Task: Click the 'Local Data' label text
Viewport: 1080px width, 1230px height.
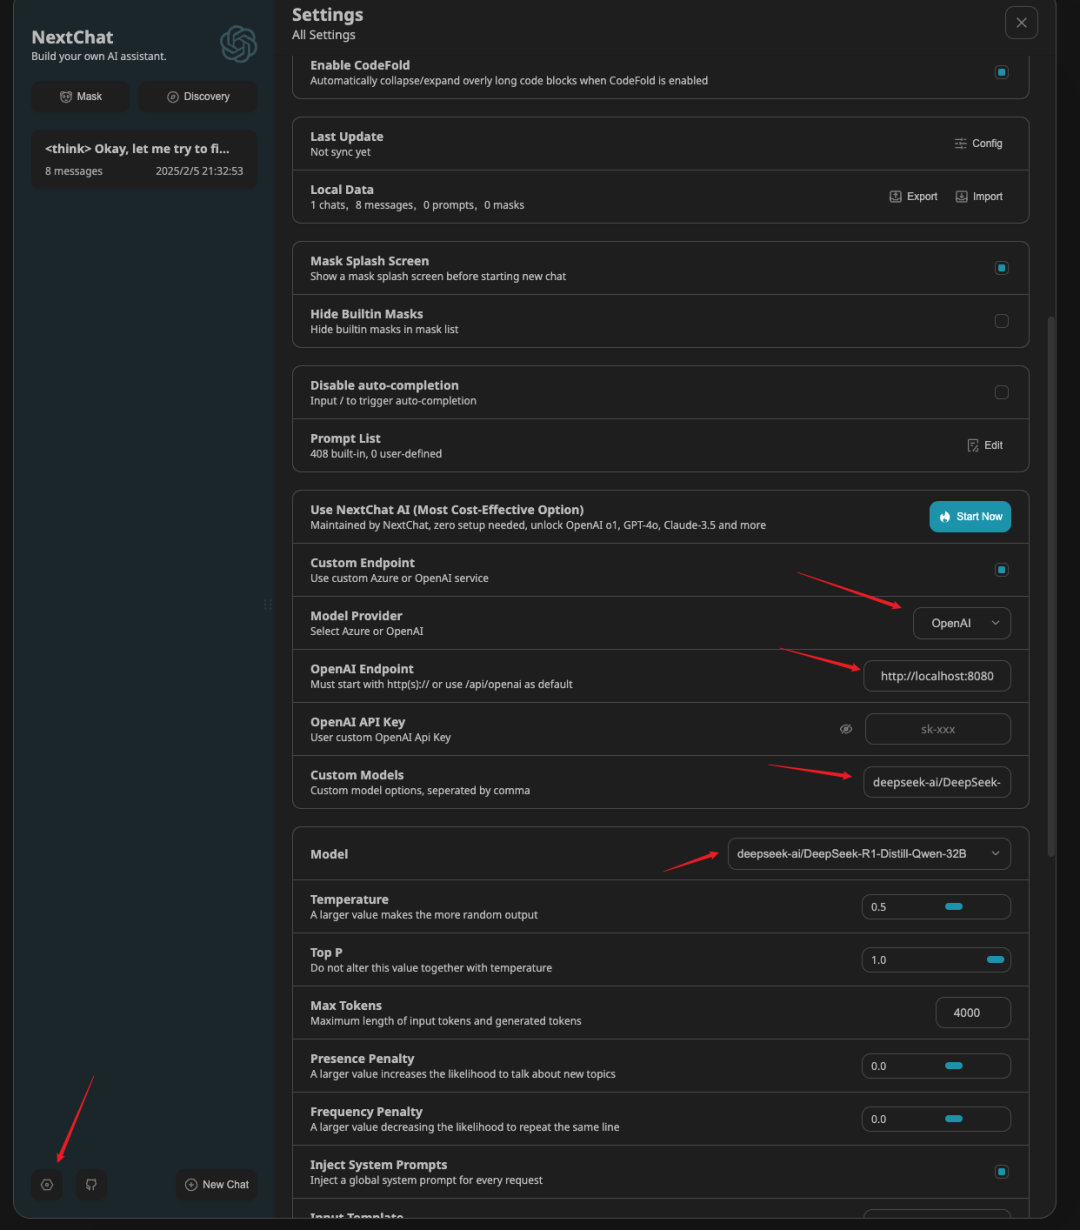Action: [342, 190]
